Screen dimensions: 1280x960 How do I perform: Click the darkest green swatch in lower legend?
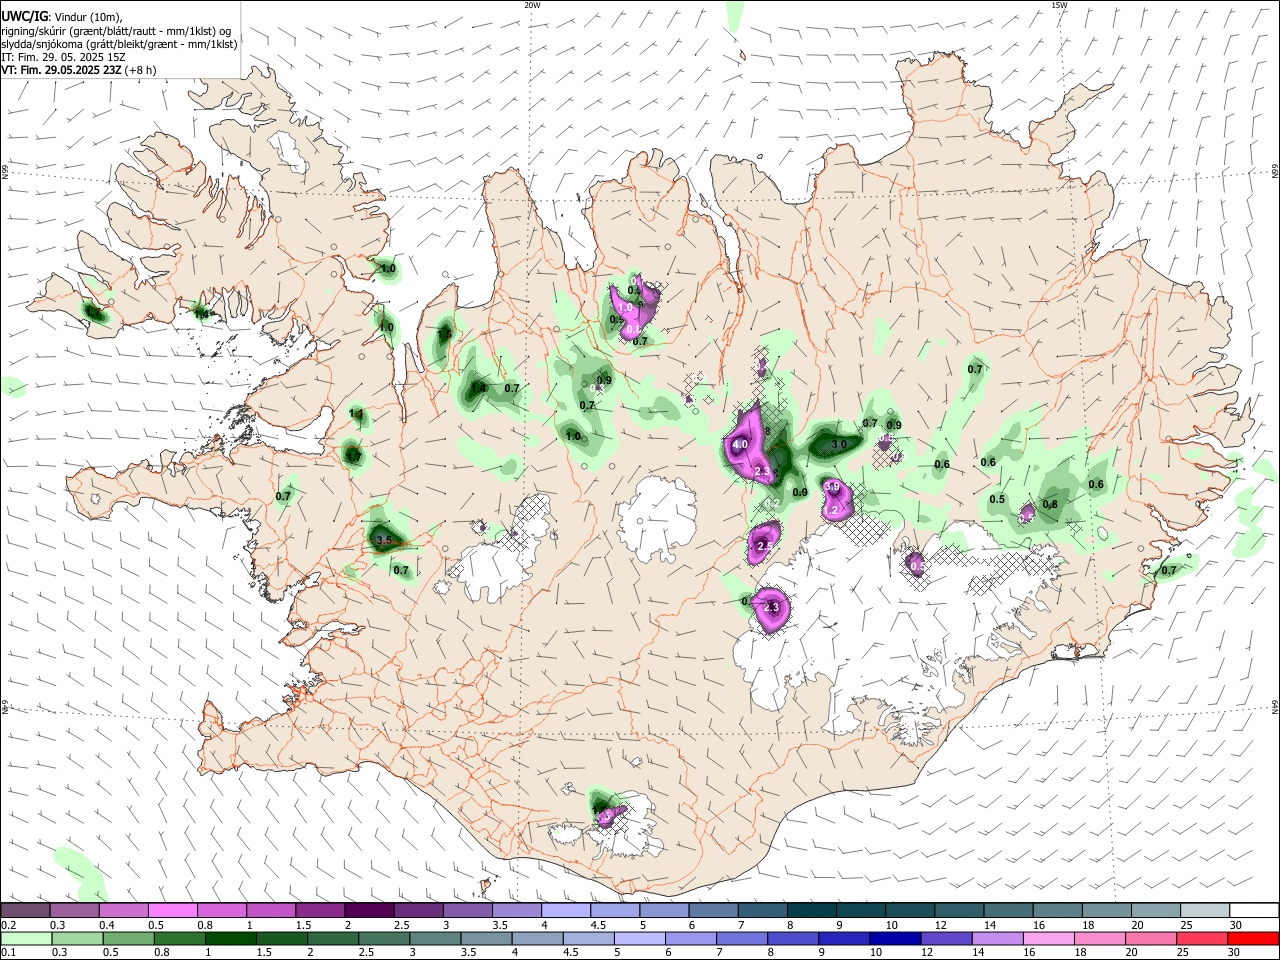pyautogui.click(x=230, y=938)
